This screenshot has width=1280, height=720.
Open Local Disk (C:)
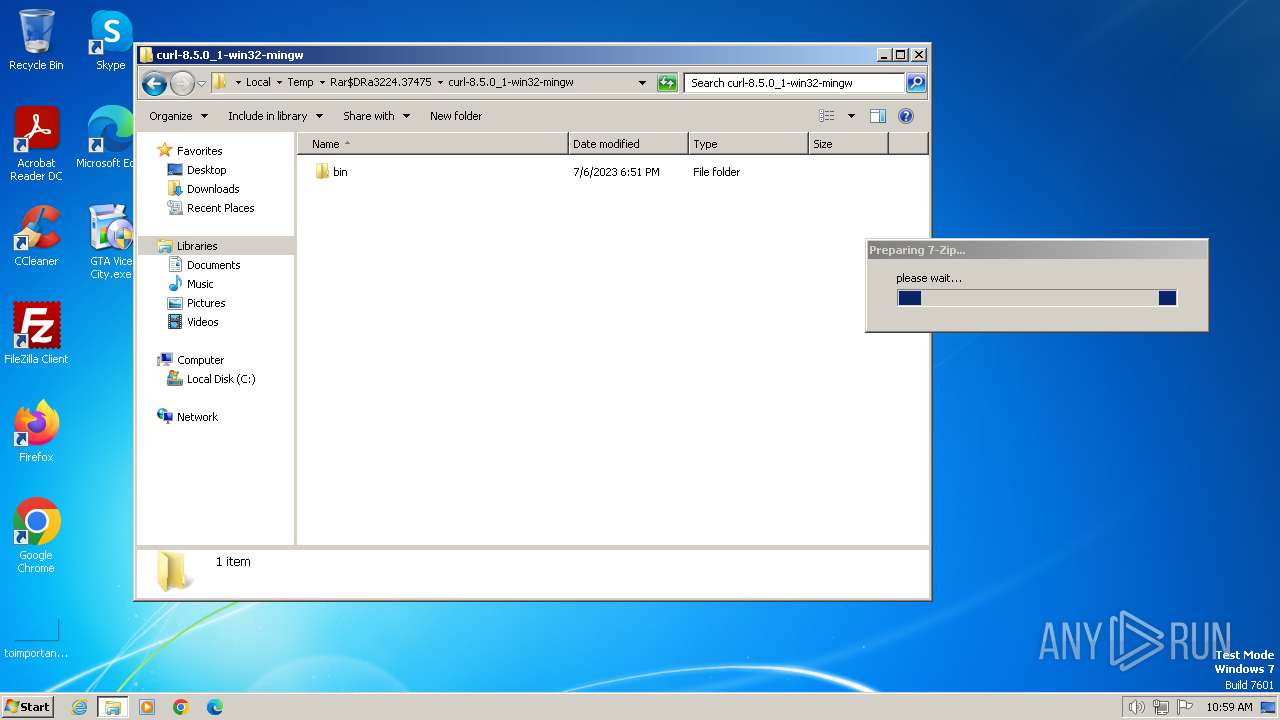click(x=220, y=379)
